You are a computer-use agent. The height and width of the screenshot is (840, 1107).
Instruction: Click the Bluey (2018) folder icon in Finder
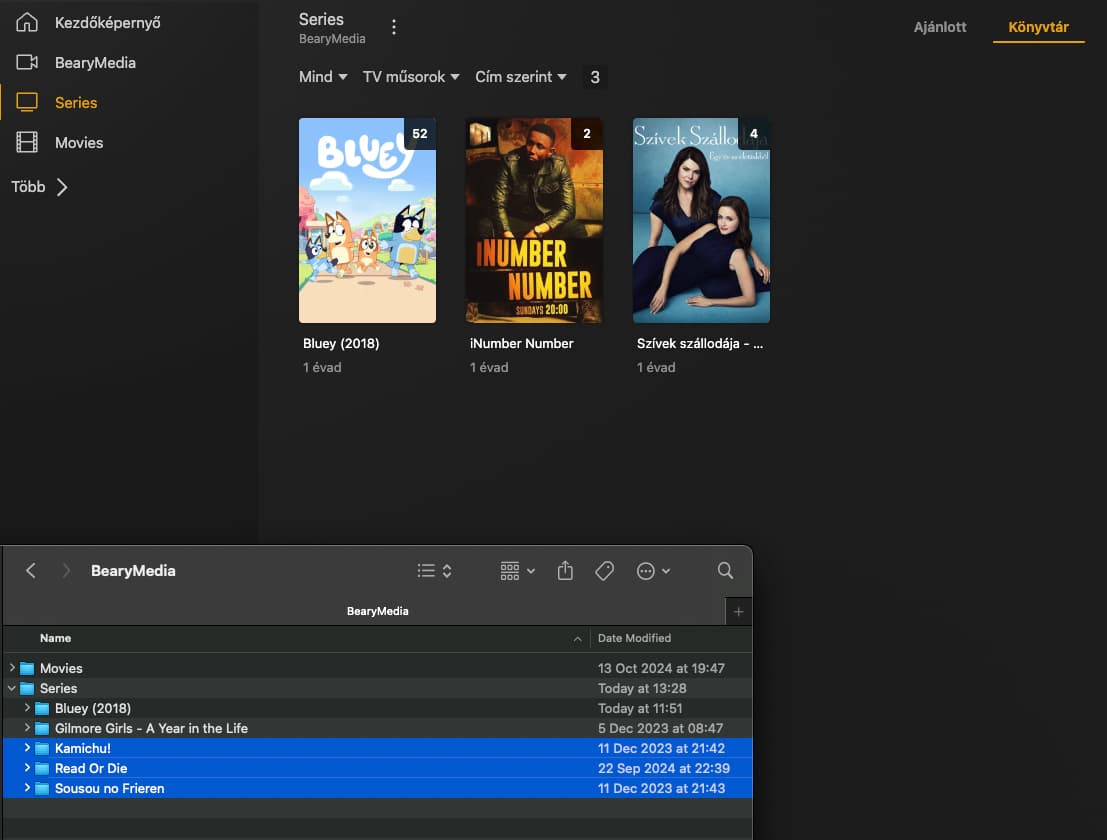[42, 708]
